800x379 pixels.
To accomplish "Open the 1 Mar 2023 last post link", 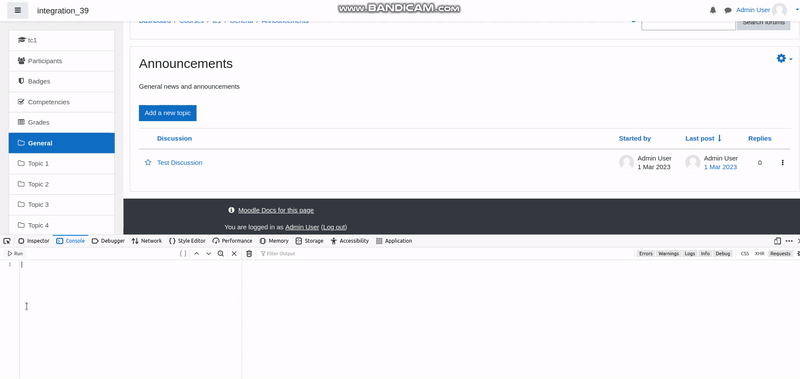I will (x=720, y=167).
